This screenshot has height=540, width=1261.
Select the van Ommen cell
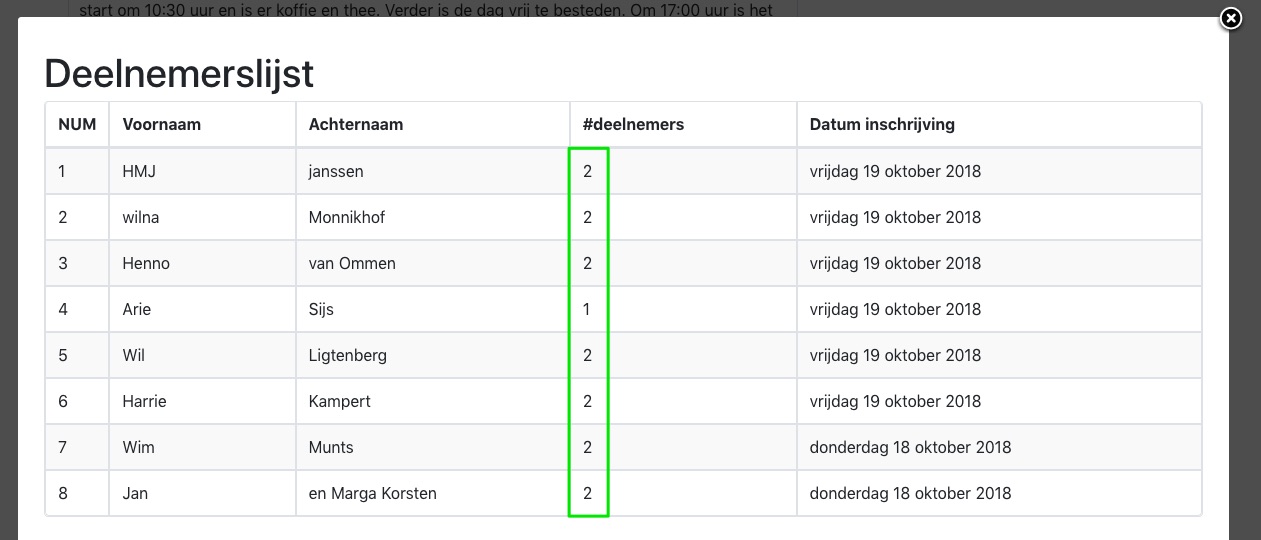pyautogui.click(x=433, y=263)
